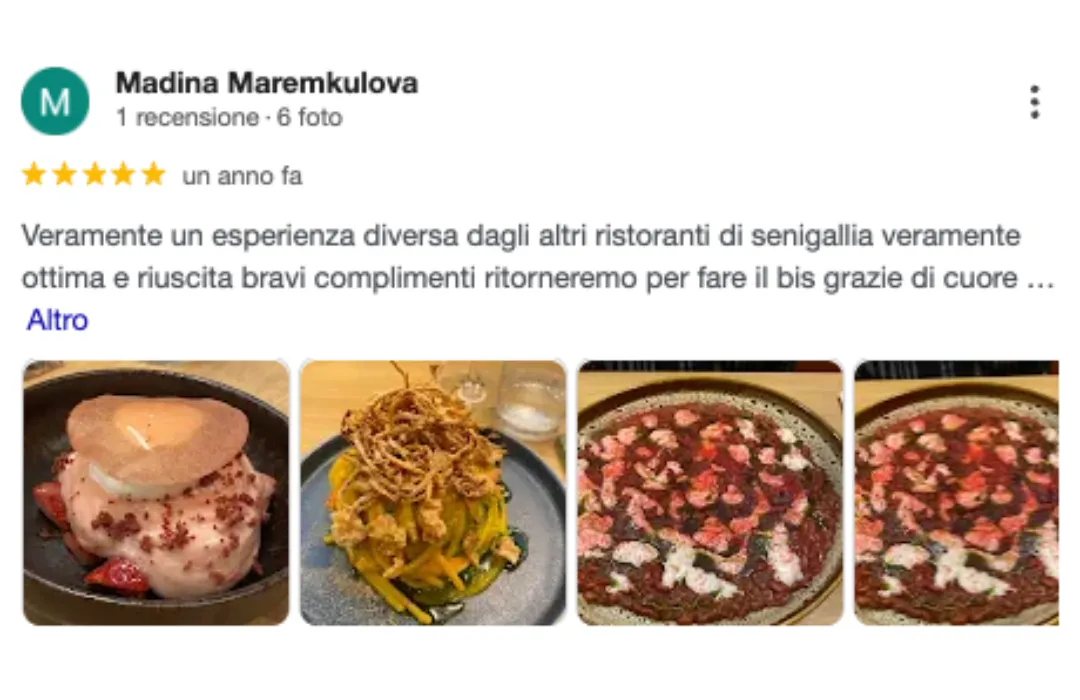Click the third yellow rating star

[94, 174]
